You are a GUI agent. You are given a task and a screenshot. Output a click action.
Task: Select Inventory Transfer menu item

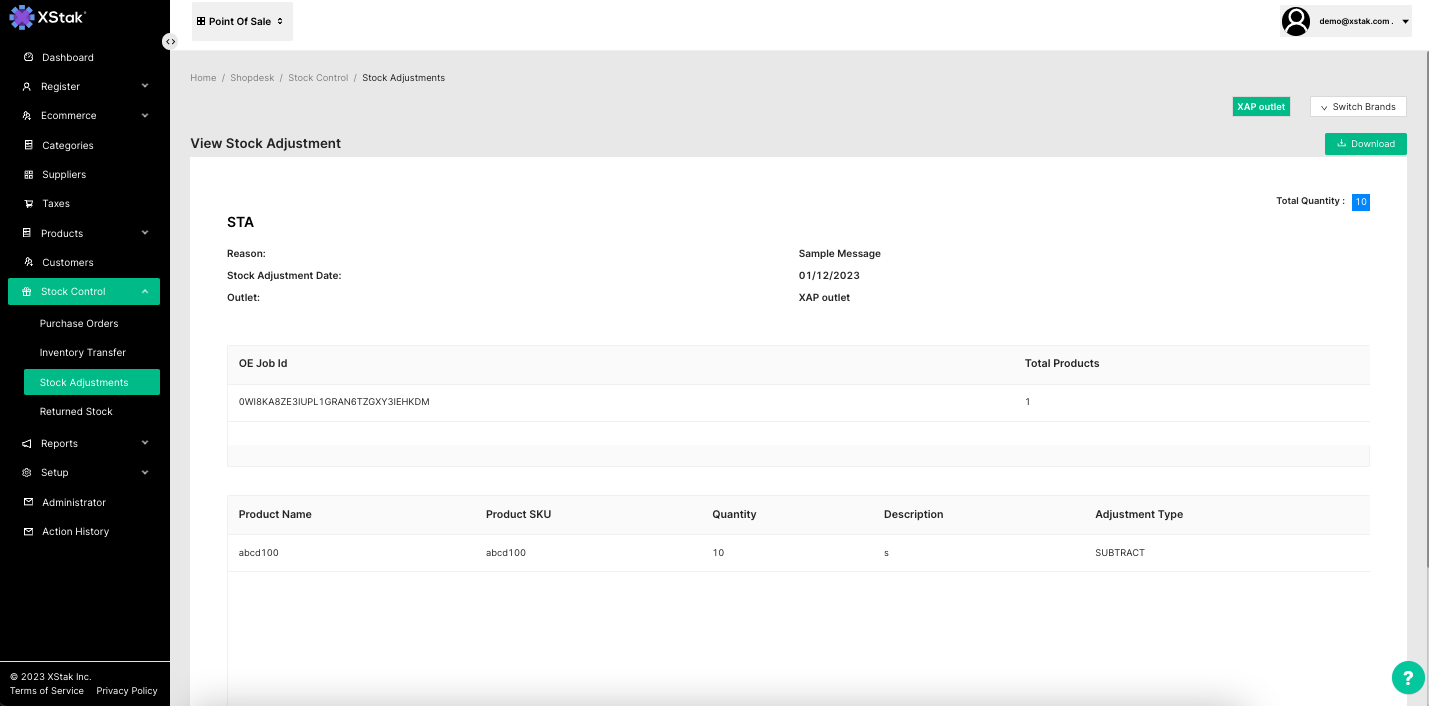tap(83, 353)
